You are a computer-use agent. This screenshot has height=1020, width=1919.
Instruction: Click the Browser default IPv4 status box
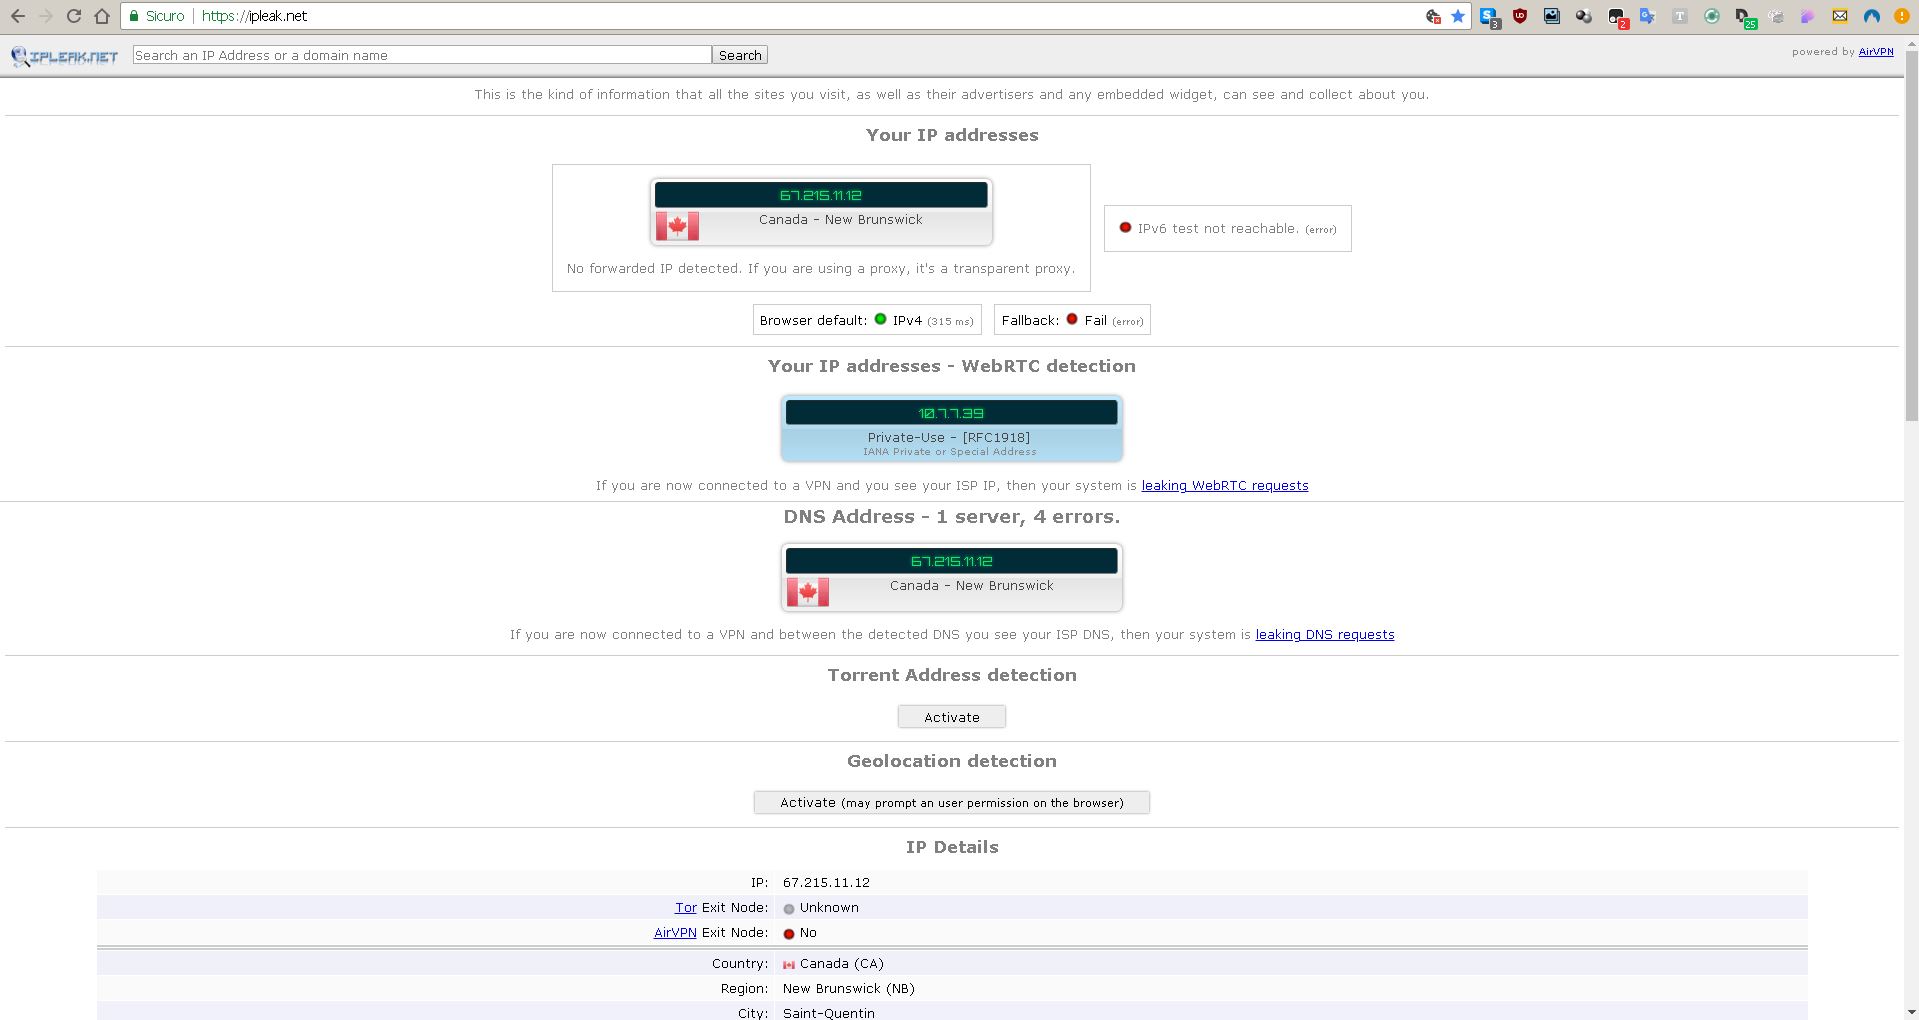[x=867, y=320]
